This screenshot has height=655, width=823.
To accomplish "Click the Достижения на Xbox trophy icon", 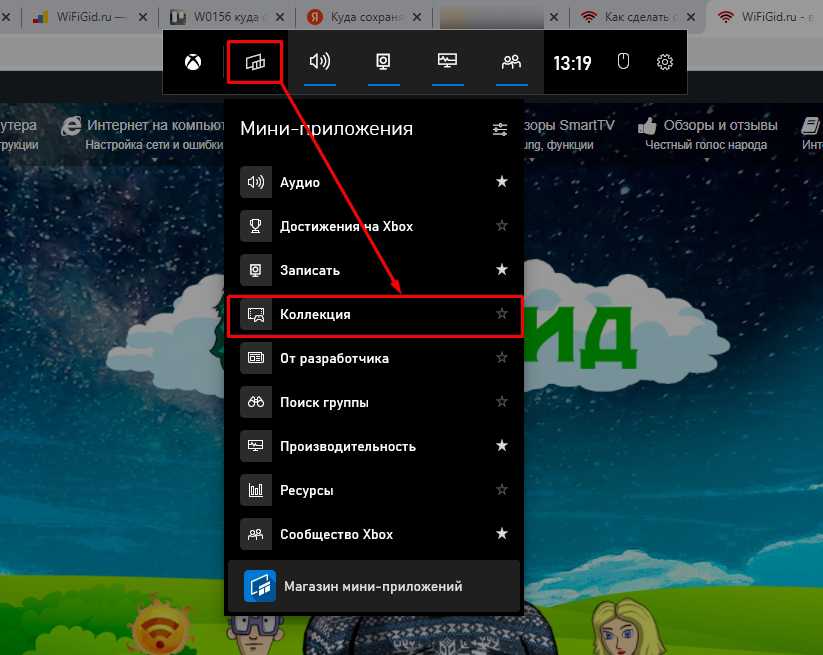I will (256, 226).
